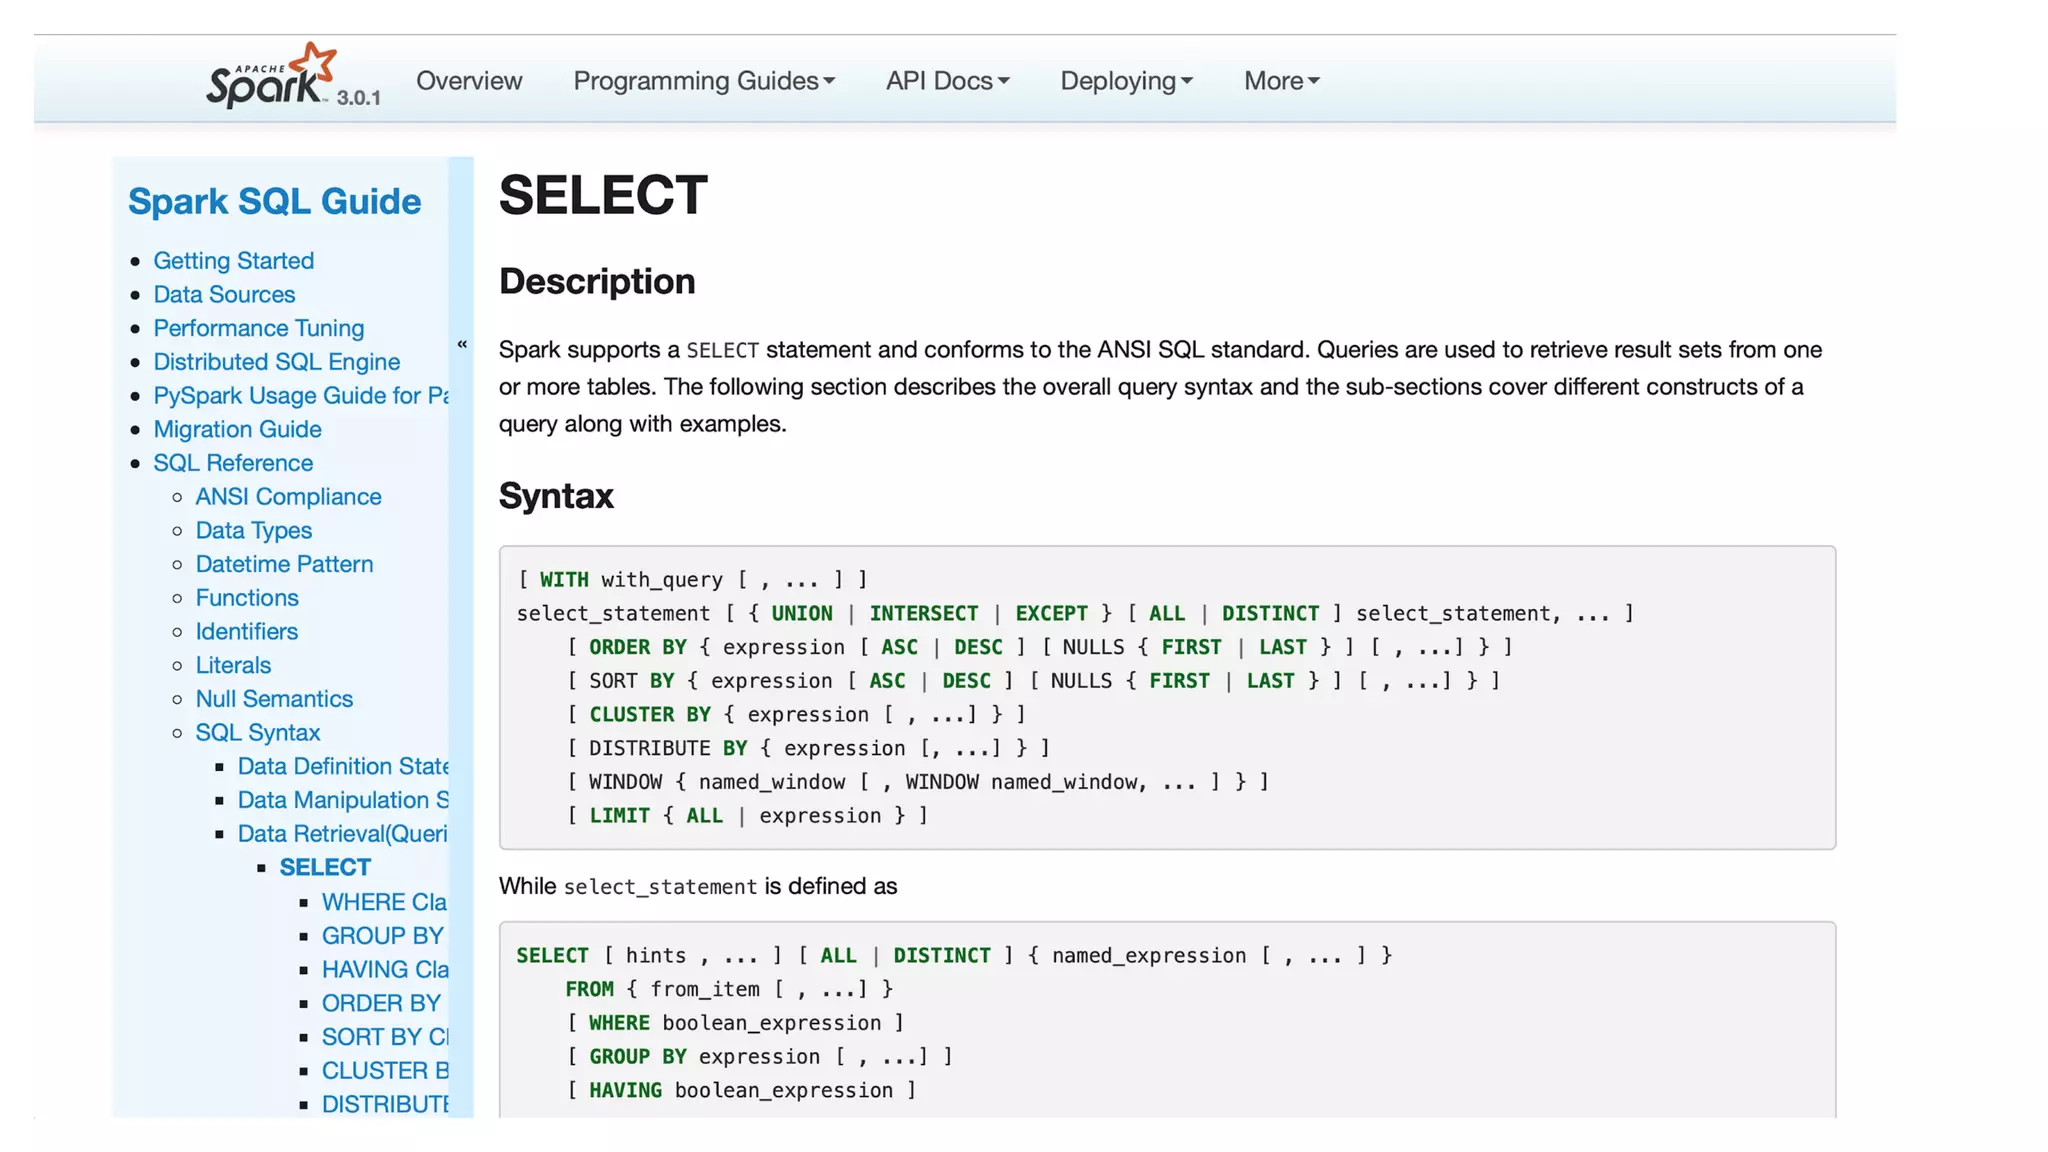This screenshot has height=1152, width=2048.
Task: Select the SQL Reference sidebar item
Action: 233,463
